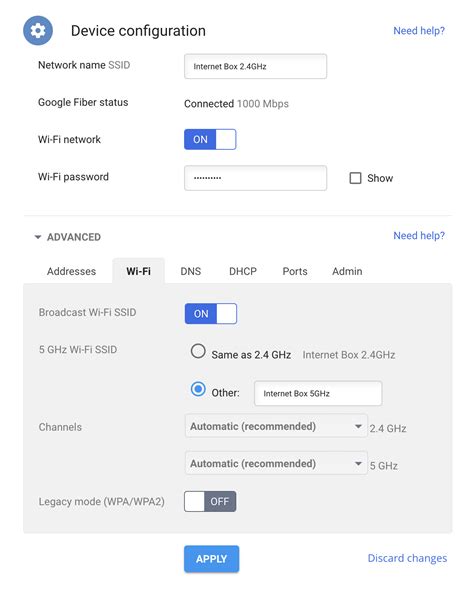Click the APPLY button

212,559
